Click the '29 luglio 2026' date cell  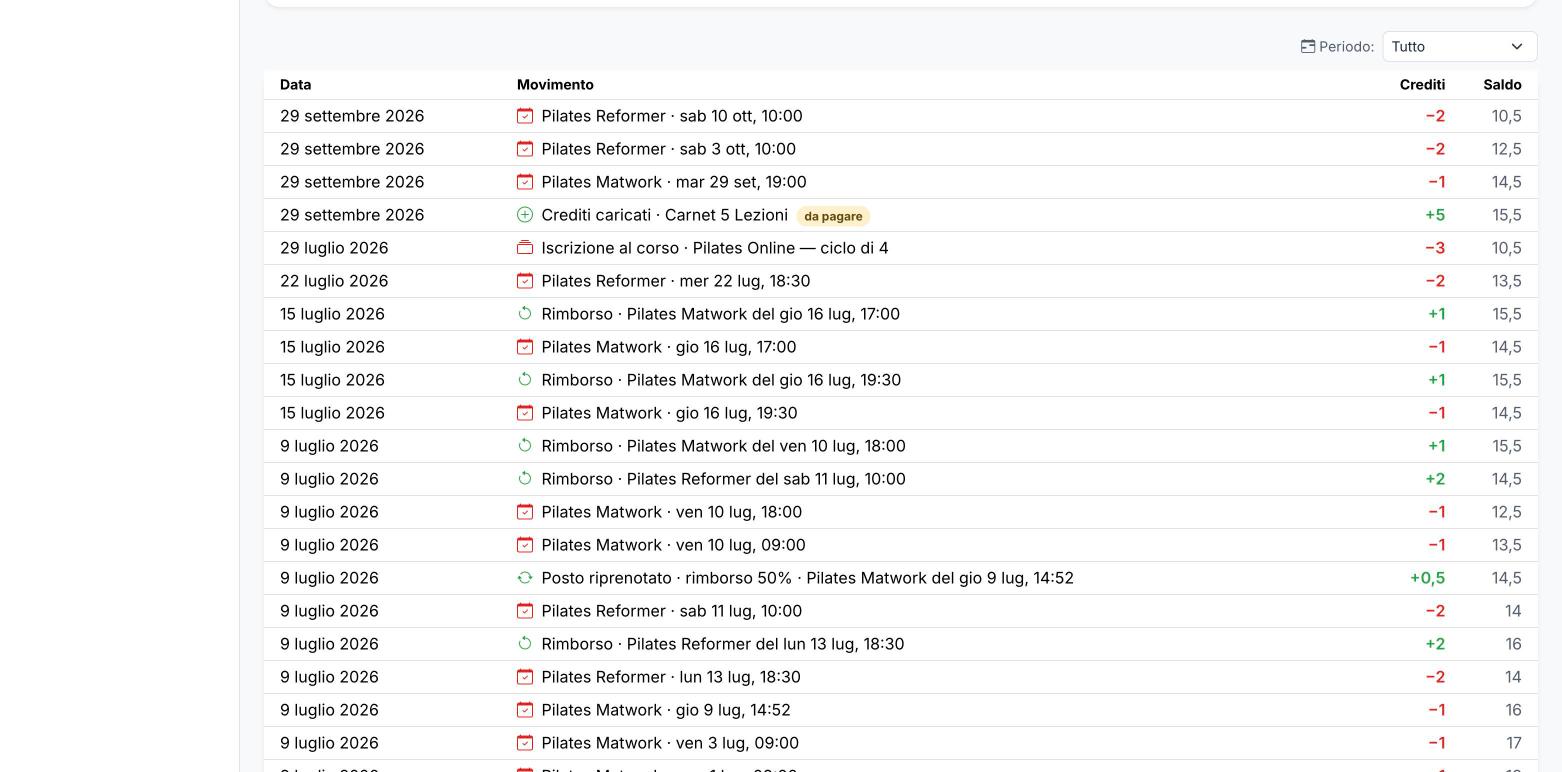pyautogui.click(x=334, y=248)
